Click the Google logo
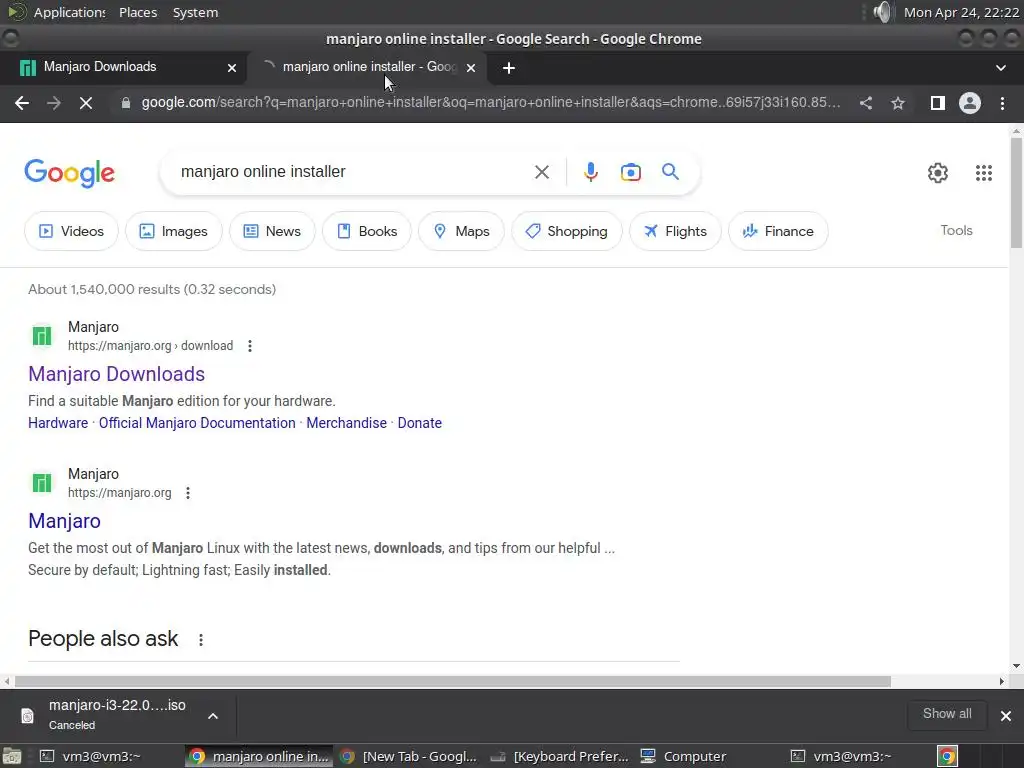1024x768 pixels. point(69,172)
